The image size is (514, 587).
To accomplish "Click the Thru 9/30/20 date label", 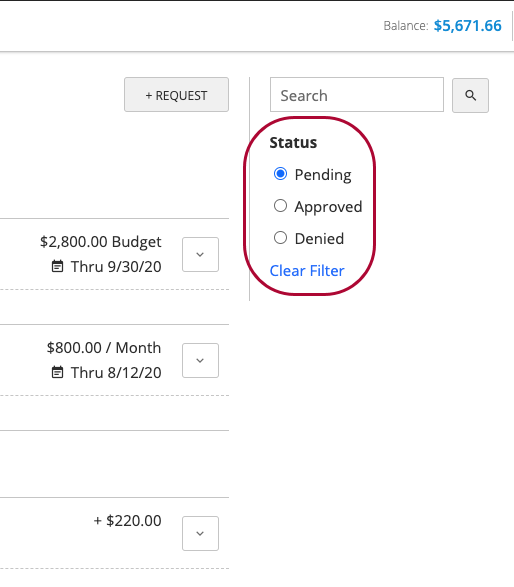I will click(x=116, y=267).
